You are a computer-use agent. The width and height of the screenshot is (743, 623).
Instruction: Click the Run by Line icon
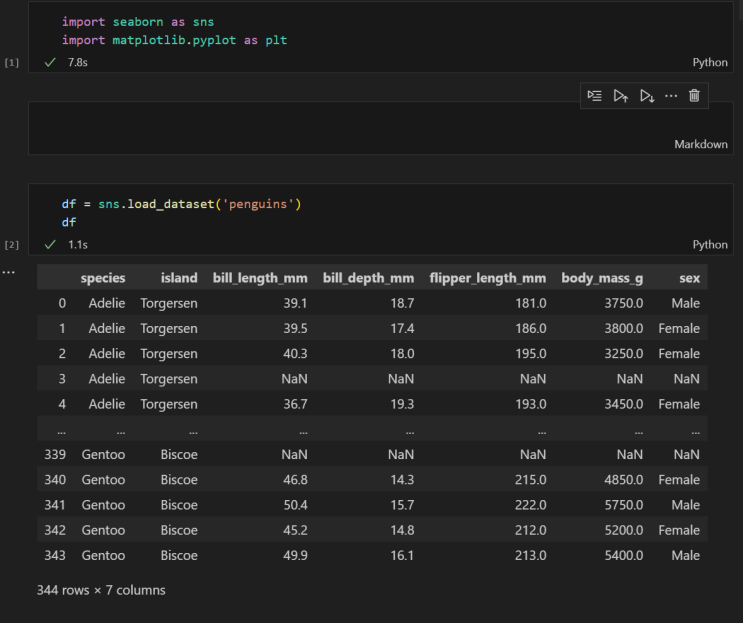(595, 96)
